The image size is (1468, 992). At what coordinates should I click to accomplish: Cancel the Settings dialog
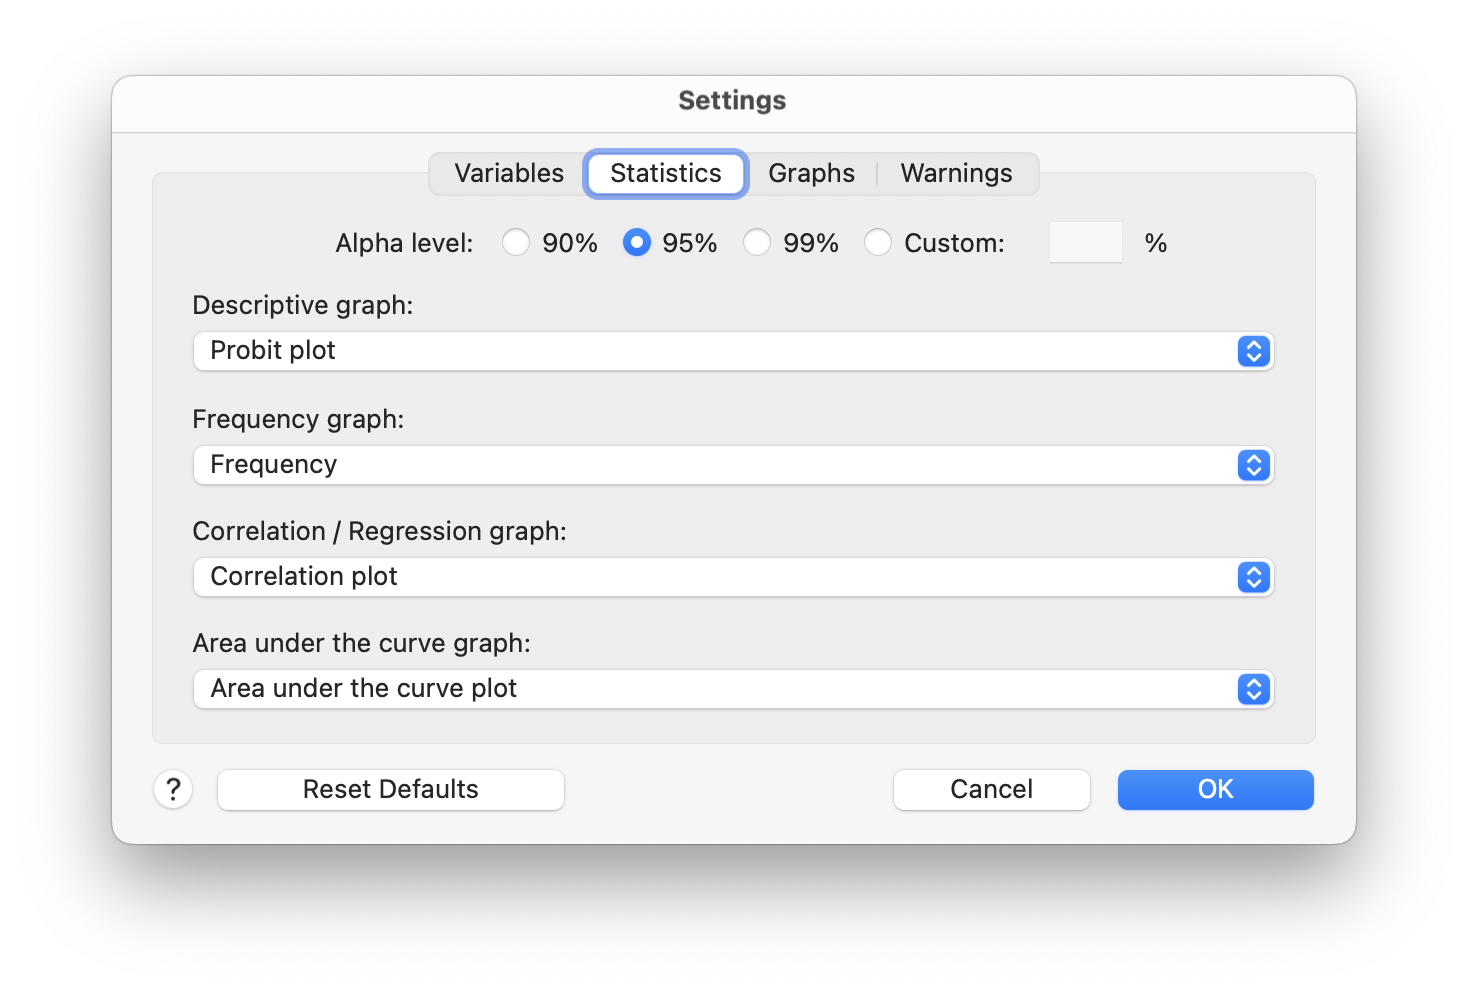click(991, 789)
